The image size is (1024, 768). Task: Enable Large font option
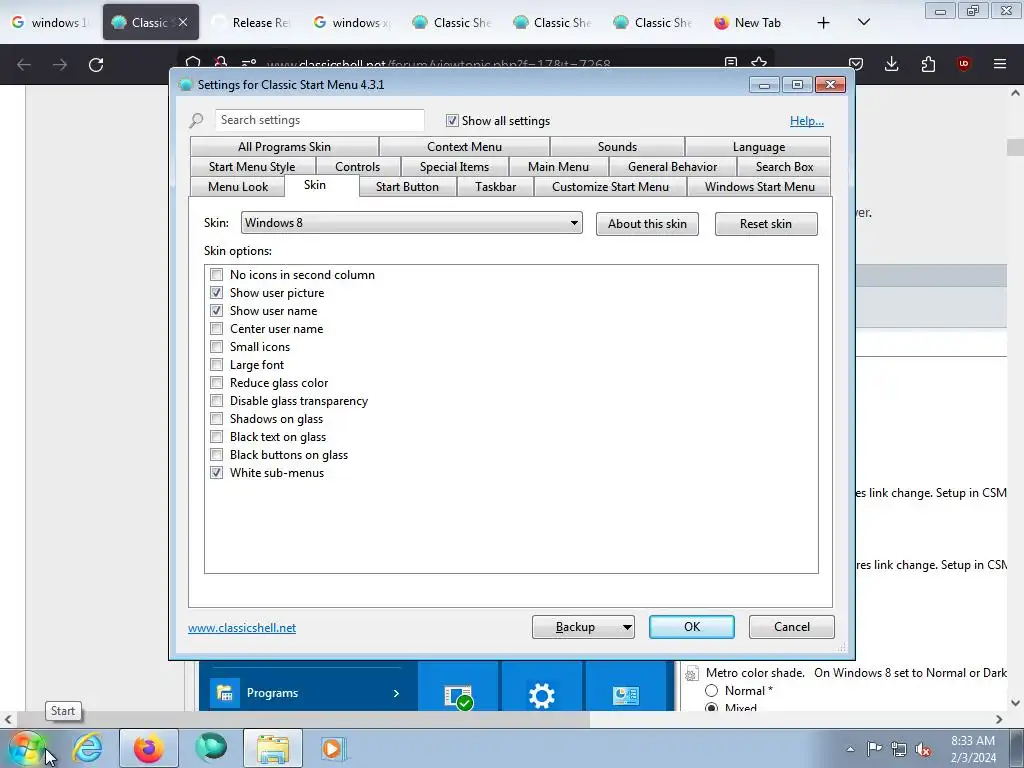[216, 364]
